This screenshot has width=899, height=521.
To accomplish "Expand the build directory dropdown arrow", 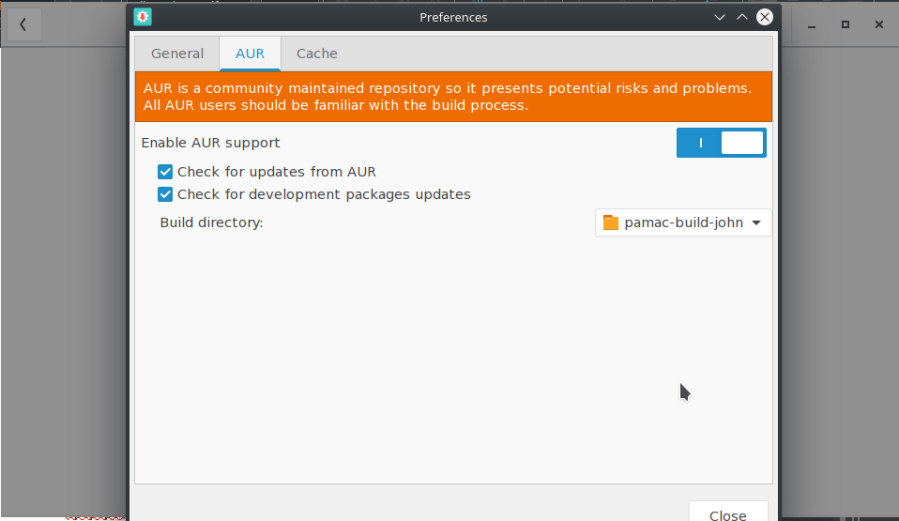I will click(756, 223).
